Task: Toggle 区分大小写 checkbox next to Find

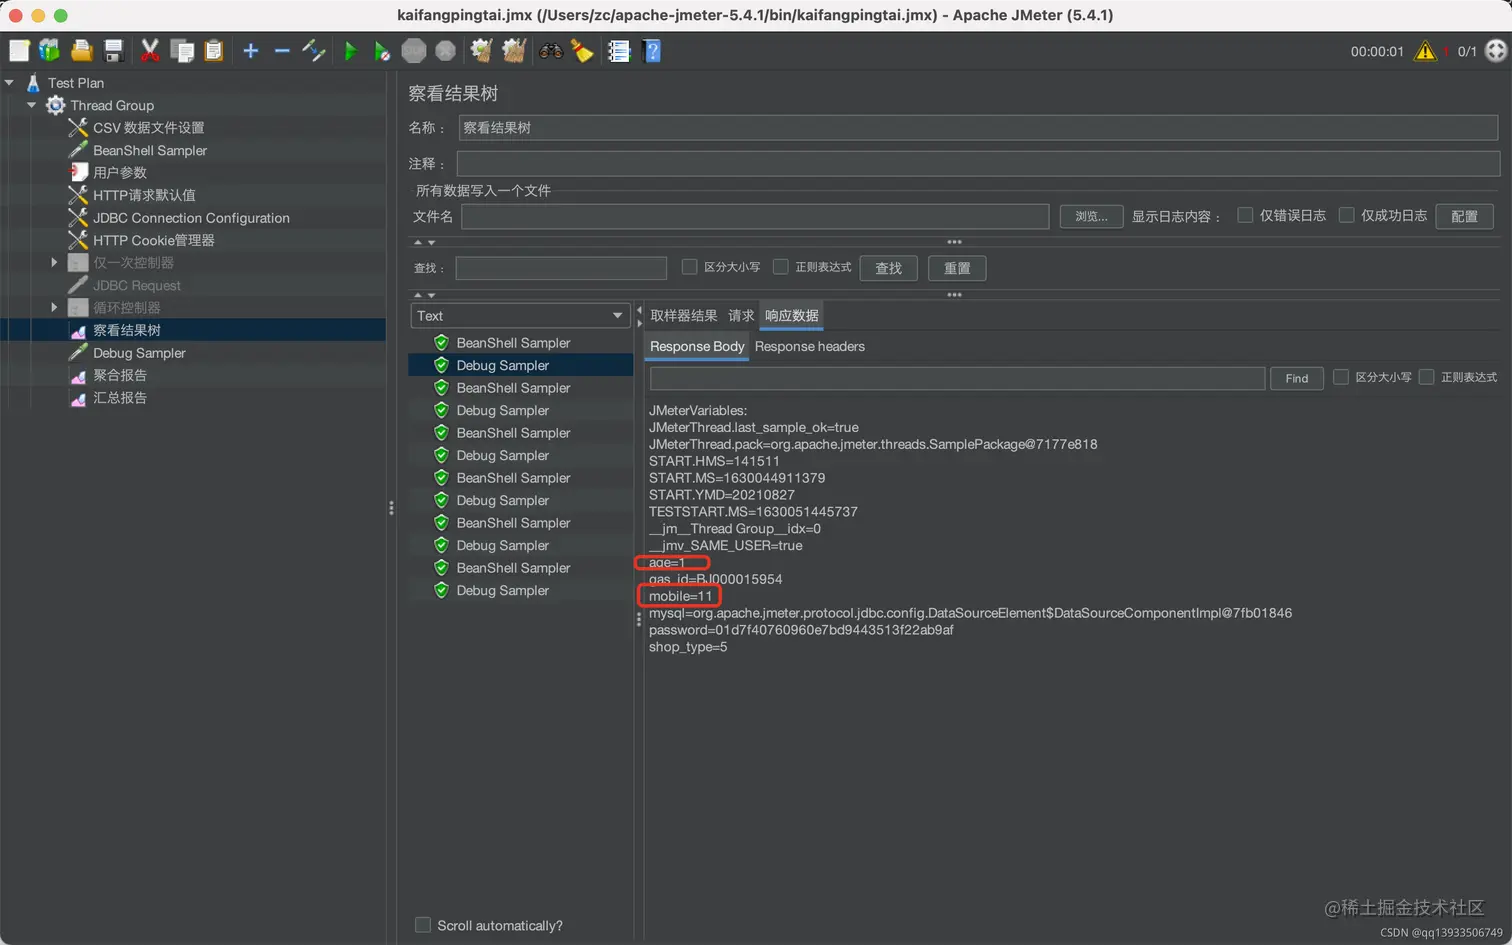Action: 1341,377
